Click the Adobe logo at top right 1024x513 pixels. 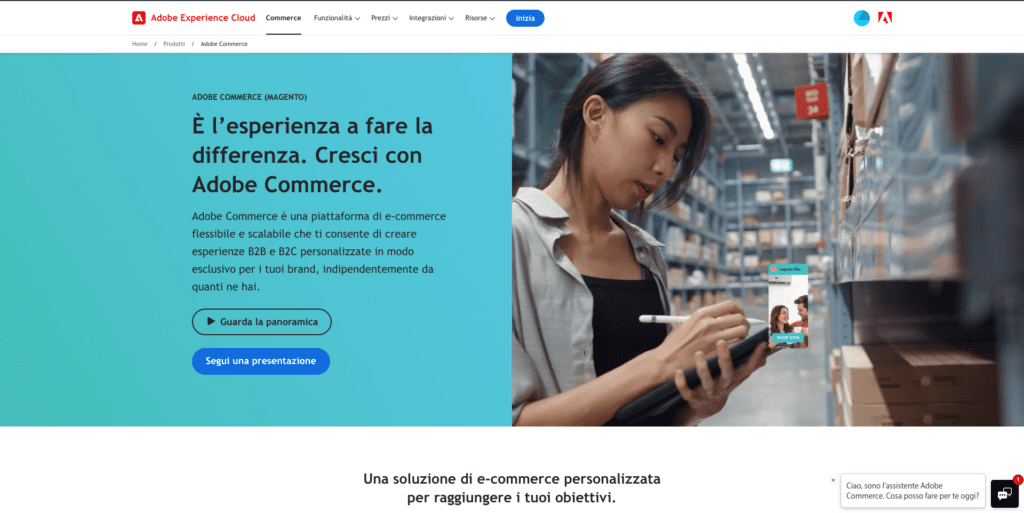885,18
